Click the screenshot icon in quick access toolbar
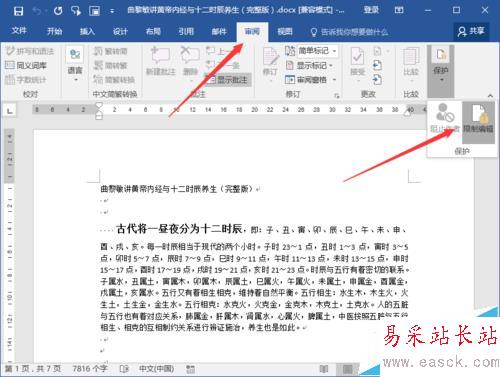The width and height of the screenshot is (500, 377). click(95, 11)
